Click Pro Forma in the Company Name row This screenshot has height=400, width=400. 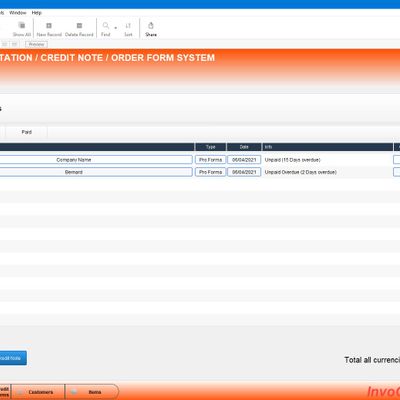[210, 160]
